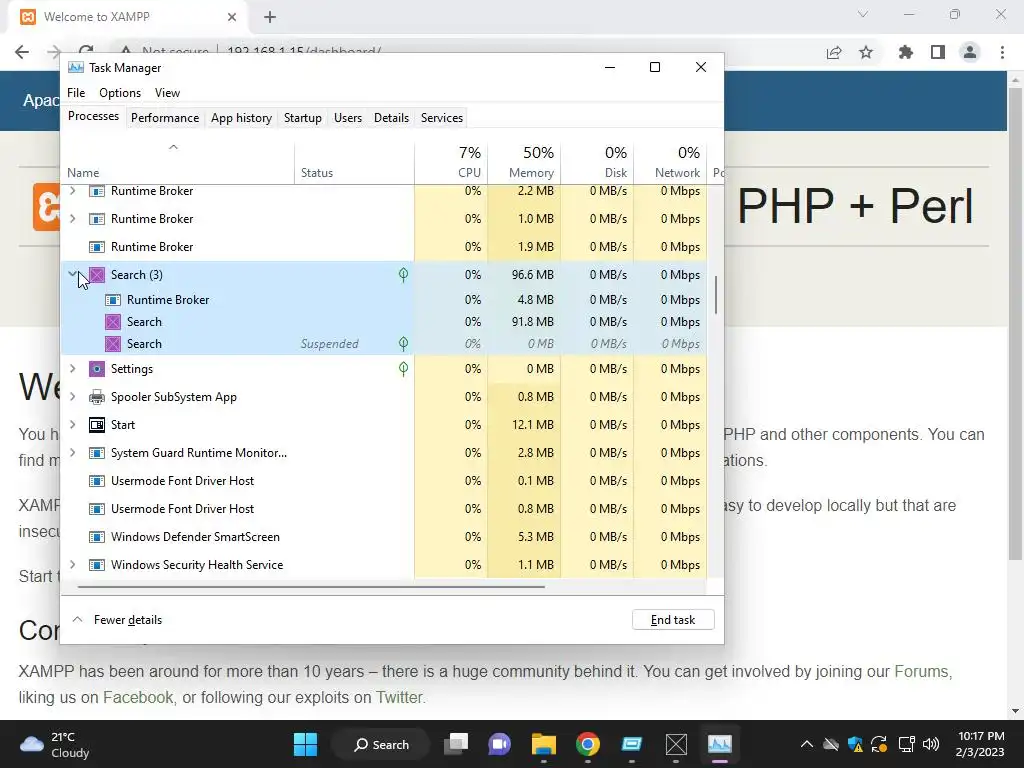Open a new Chrome tab

click(x=270, y=17)
